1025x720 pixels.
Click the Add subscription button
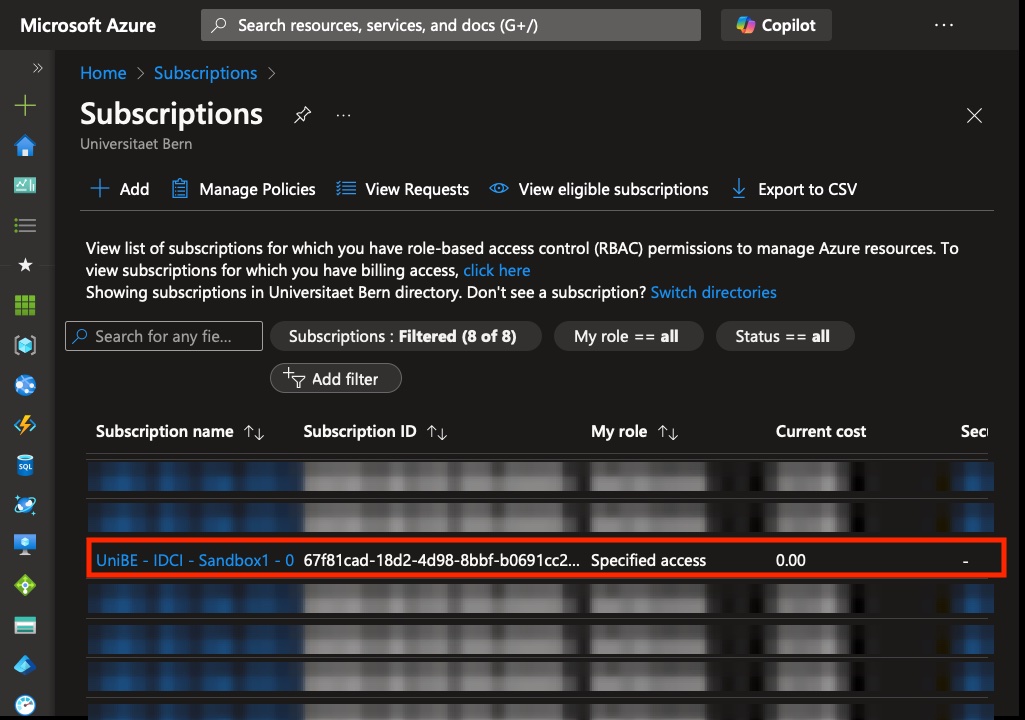120,189
